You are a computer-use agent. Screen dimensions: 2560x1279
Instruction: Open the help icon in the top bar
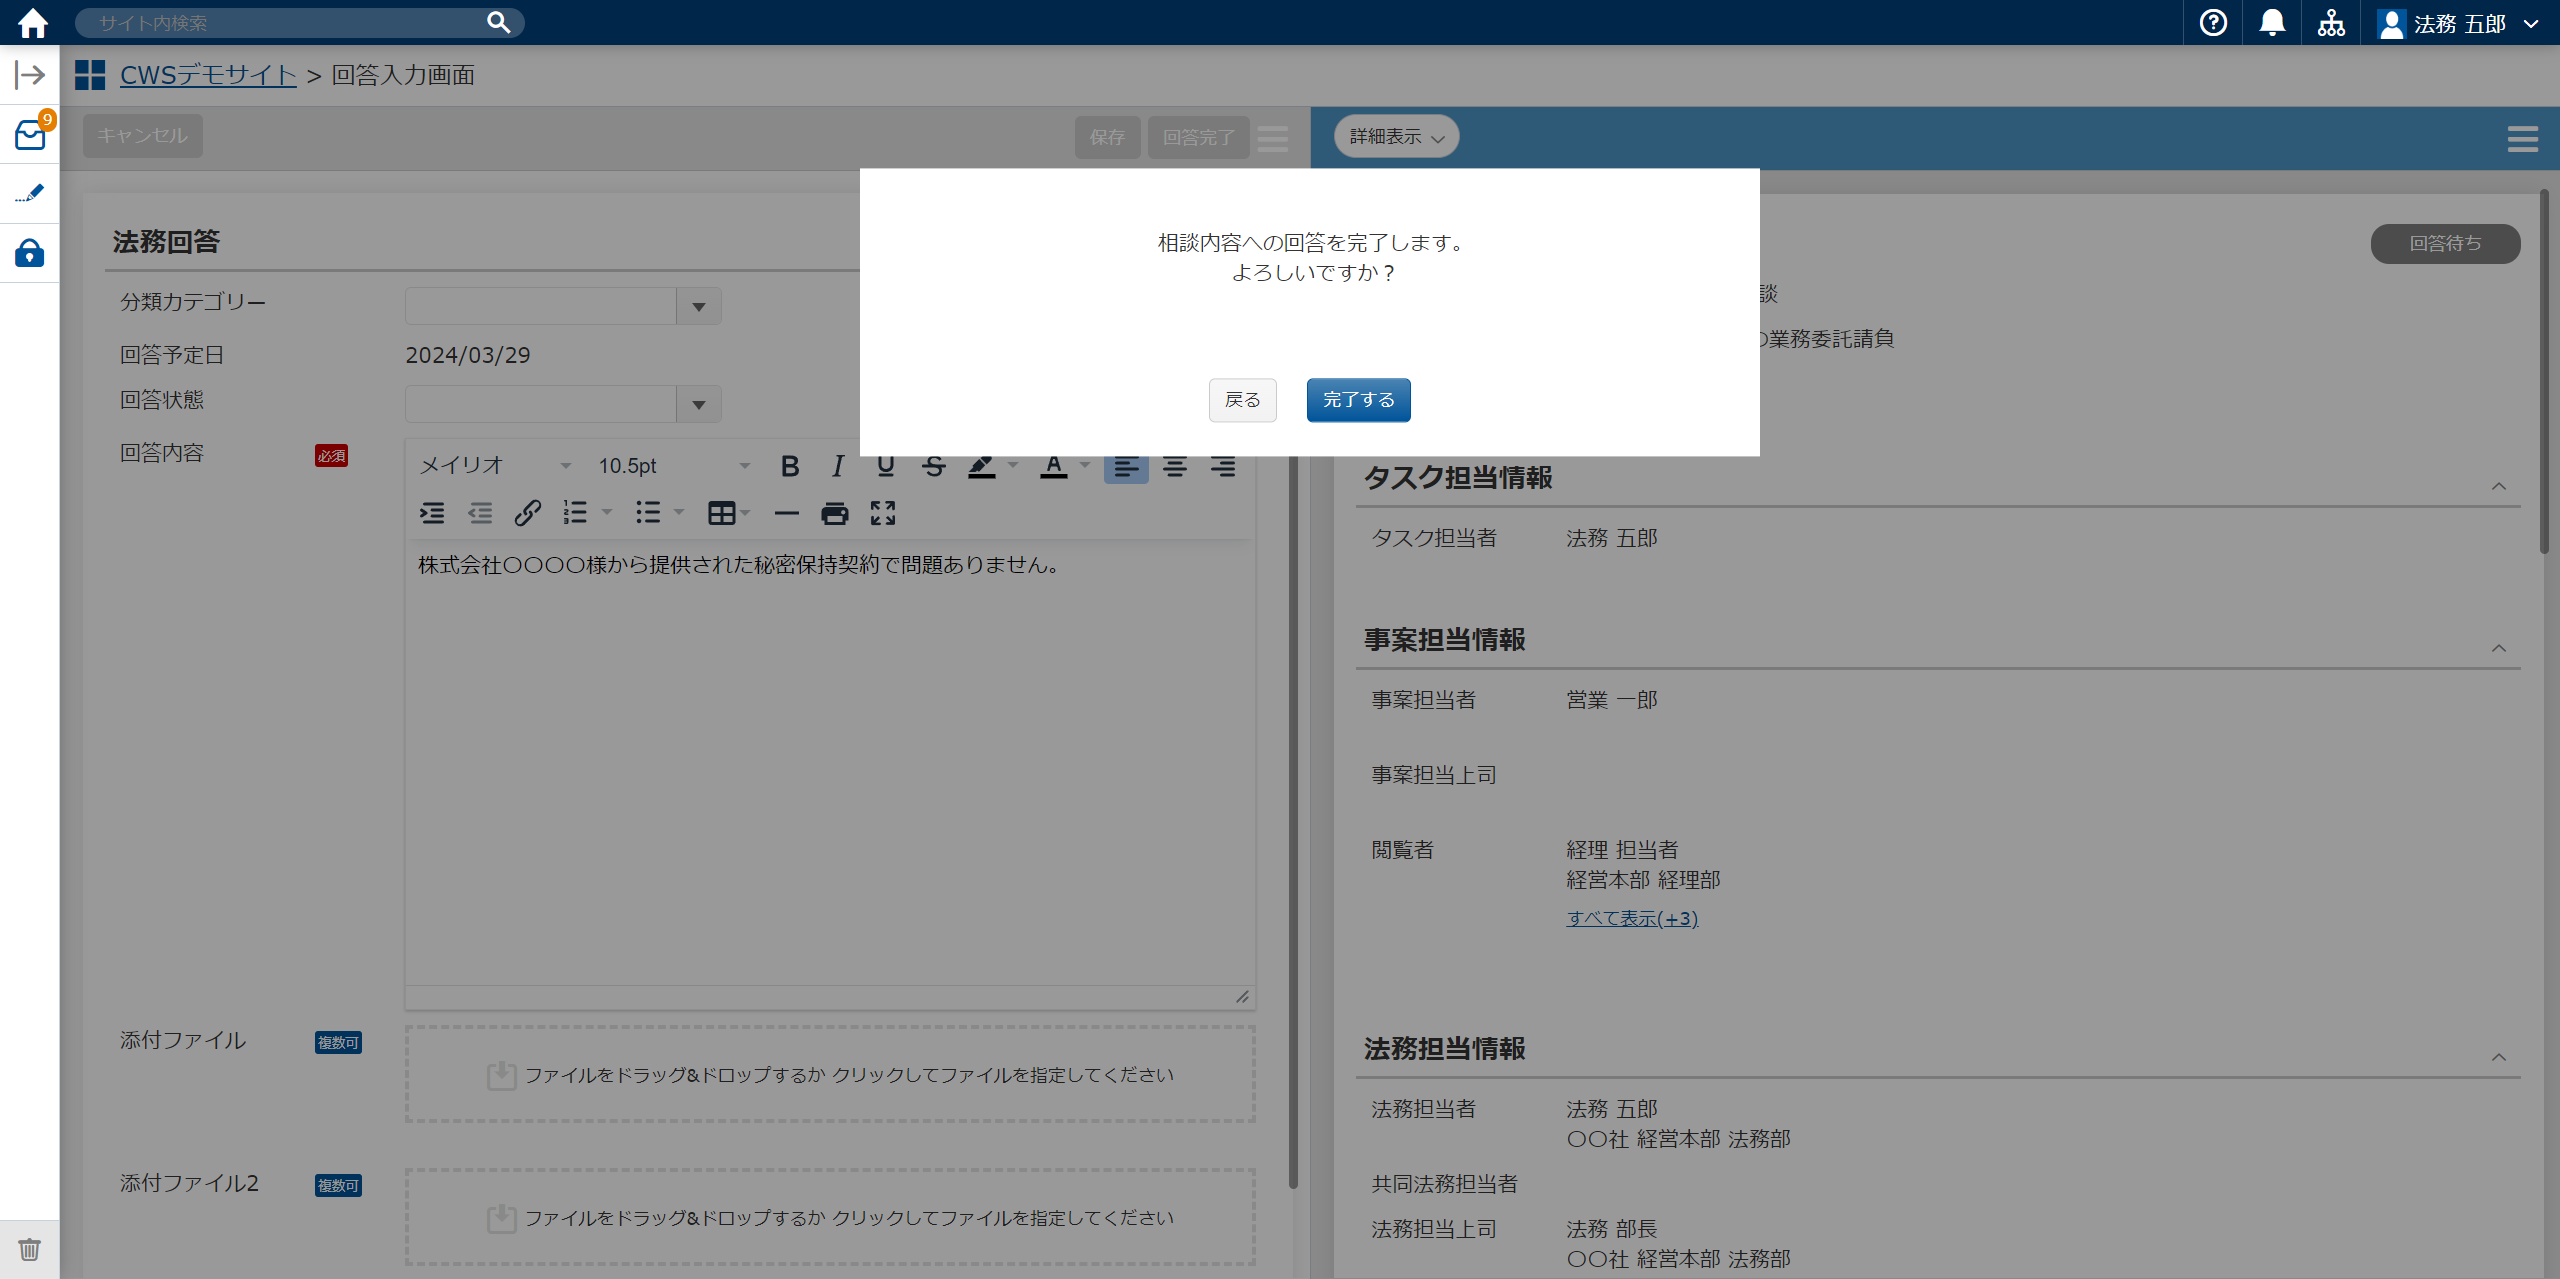(x=2212, y=22)
